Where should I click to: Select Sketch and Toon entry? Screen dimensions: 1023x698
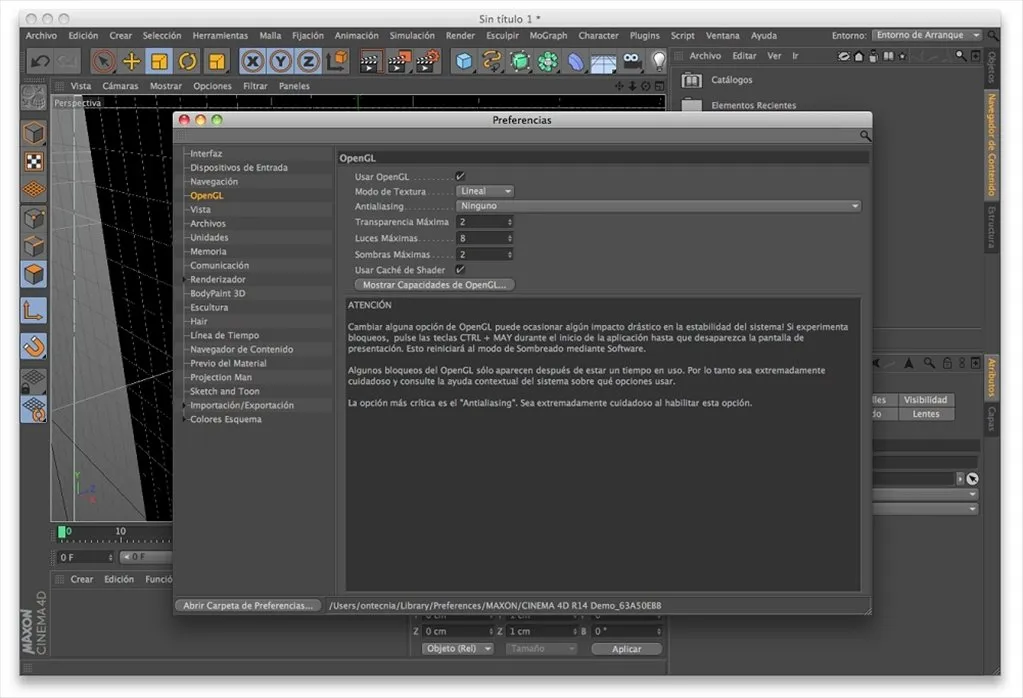pyautogui.click(x=224, y=391)
